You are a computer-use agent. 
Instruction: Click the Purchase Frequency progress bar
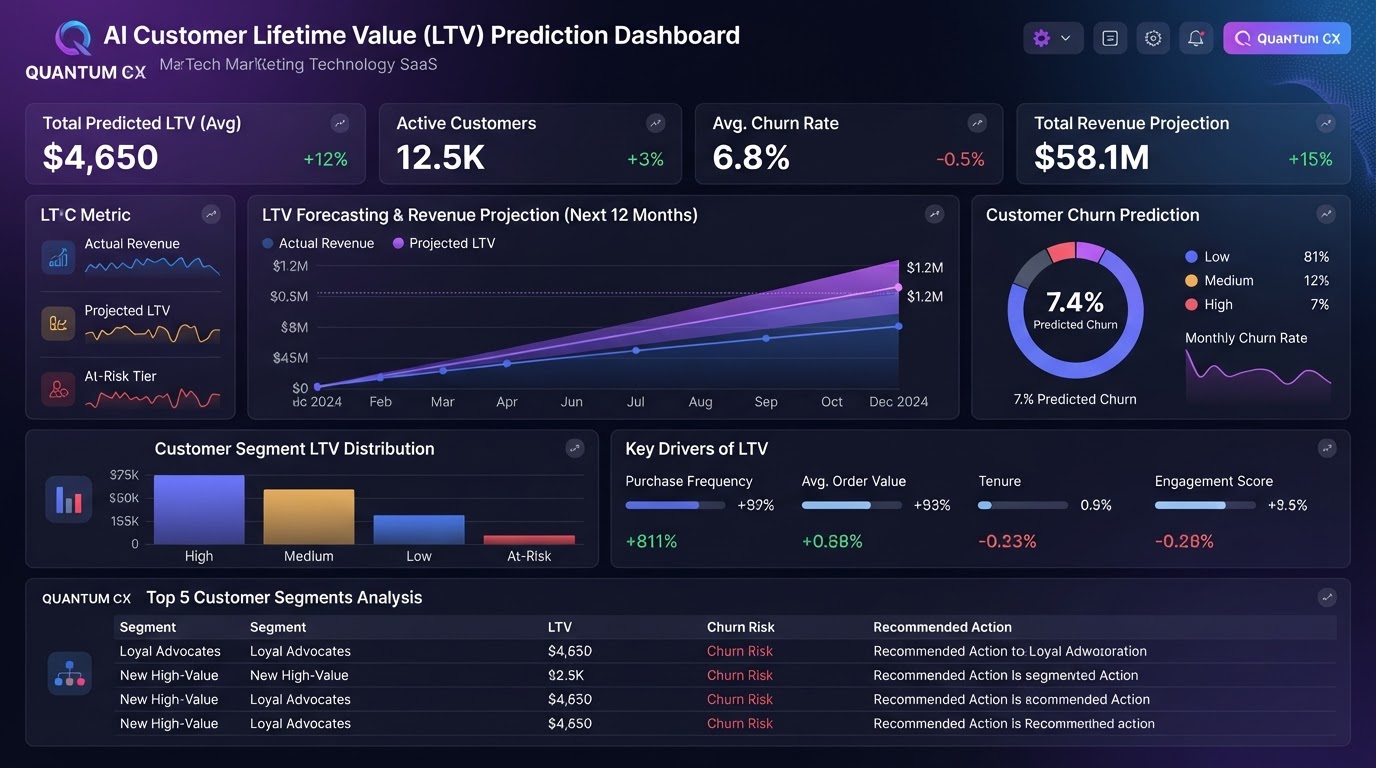675,505
